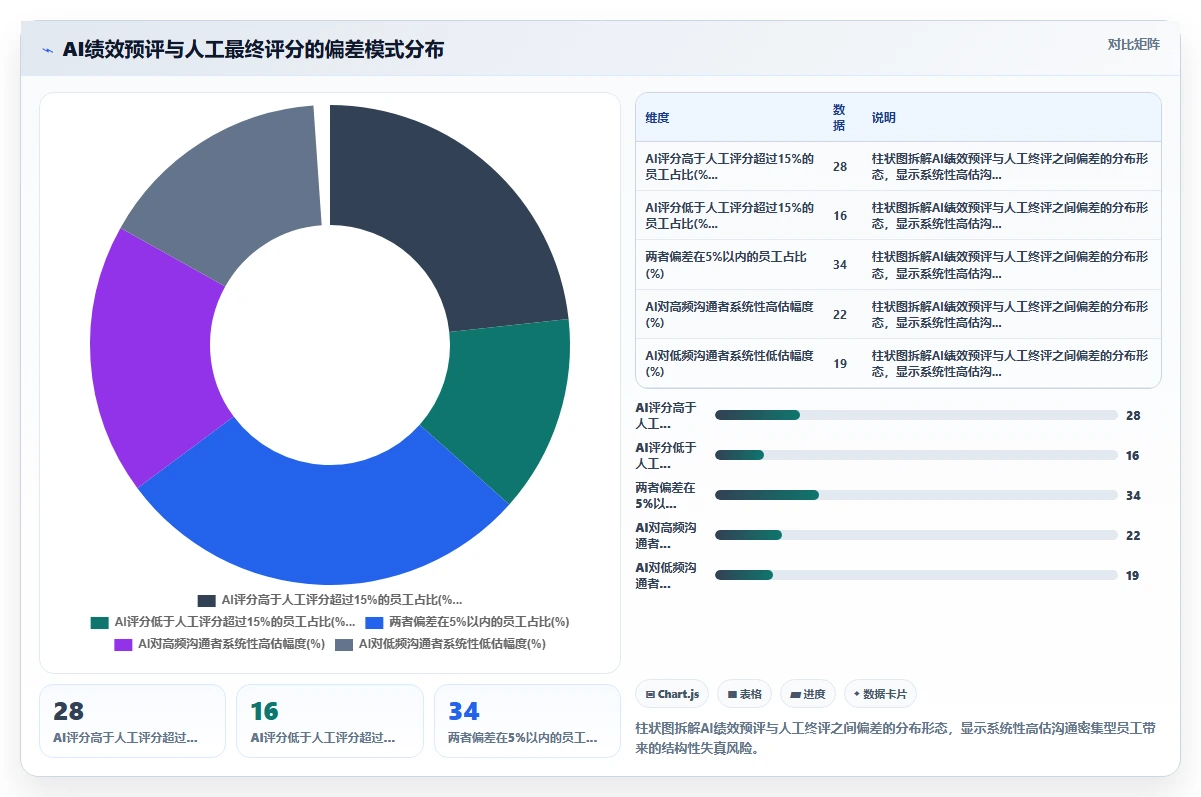Image resolution: width=1201 pixels, height=797 pixels.
Task: Click the 对比矩阵 label
Action: 1134,44
